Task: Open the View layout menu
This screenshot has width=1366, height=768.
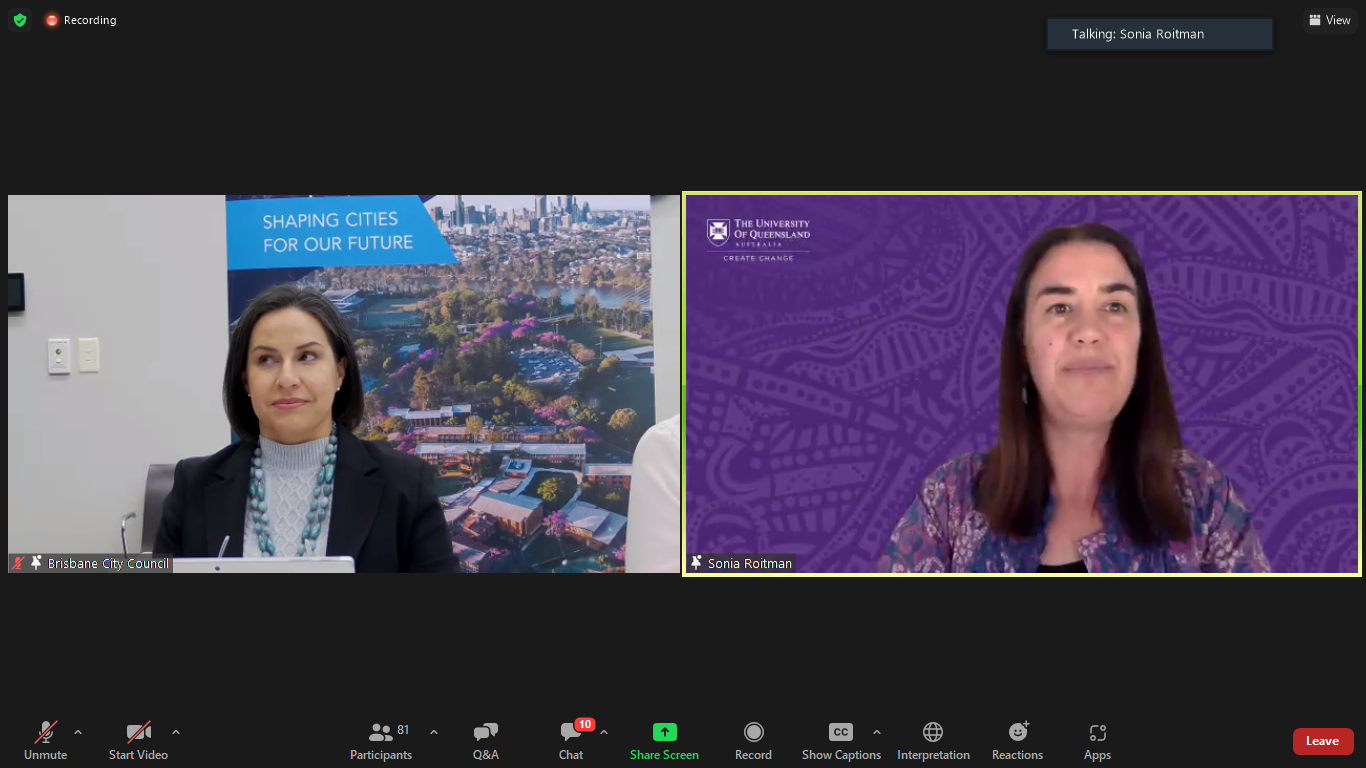Action: coord(1329,20)
